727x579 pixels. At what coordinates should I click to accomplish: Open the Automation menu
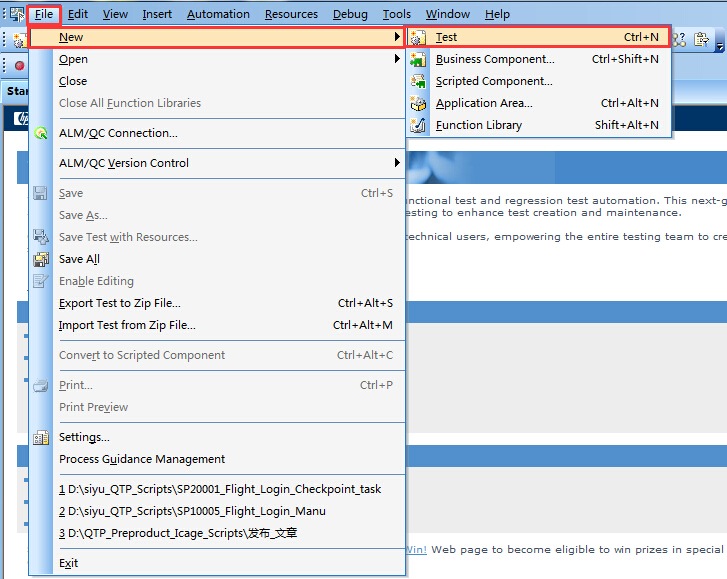[218, 14]
